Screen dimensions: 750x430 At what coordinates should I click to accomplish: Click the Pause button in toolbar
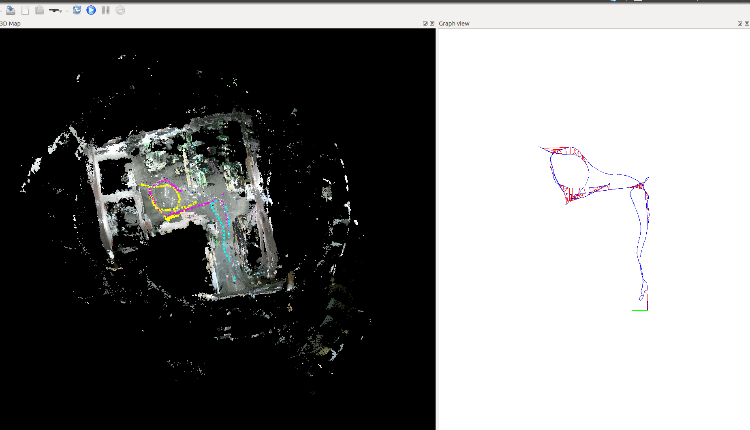106,10
